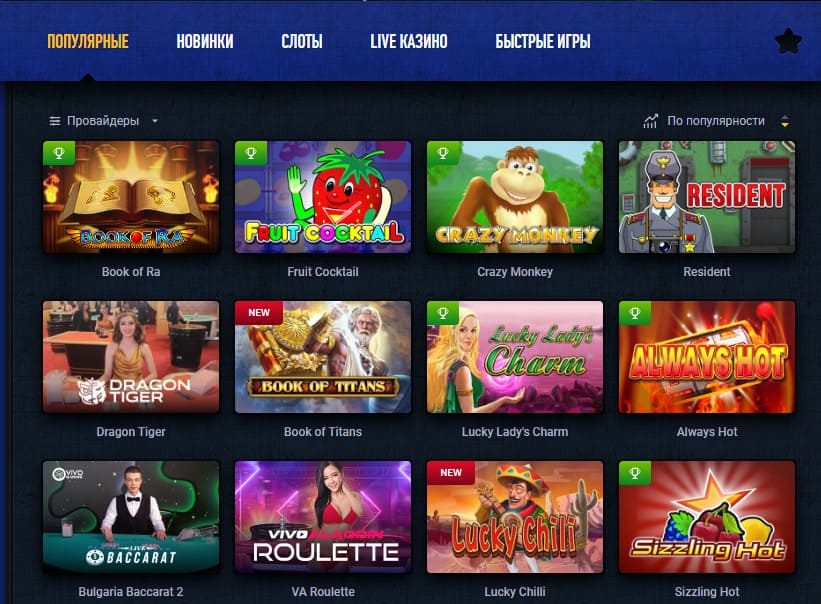Click trophy badge on Always Hot tile
This screenshot has height=604, width=821.
(635, 313)
